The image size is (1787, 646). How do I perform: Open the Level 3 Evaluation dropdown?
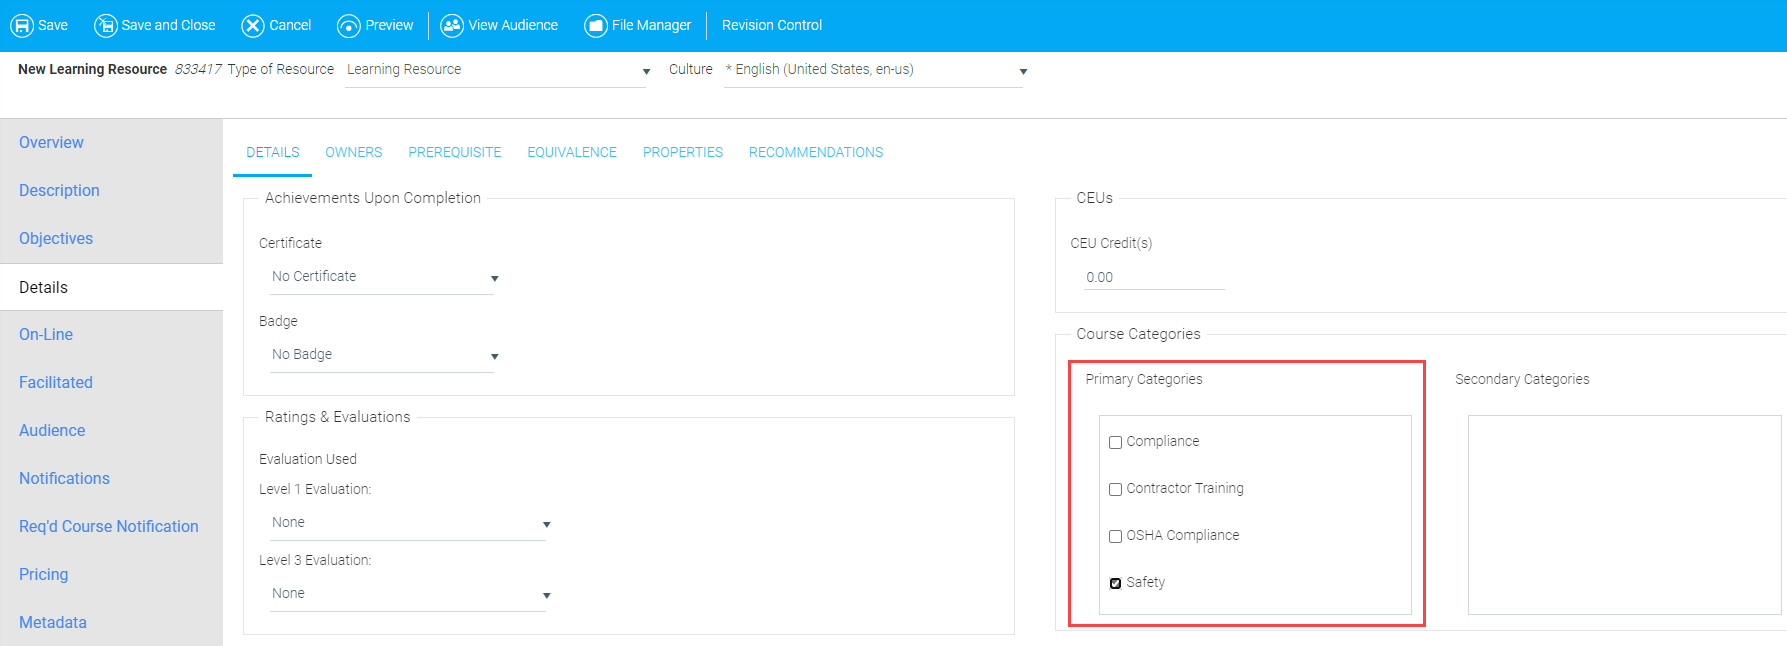click(x=410, y=594)
